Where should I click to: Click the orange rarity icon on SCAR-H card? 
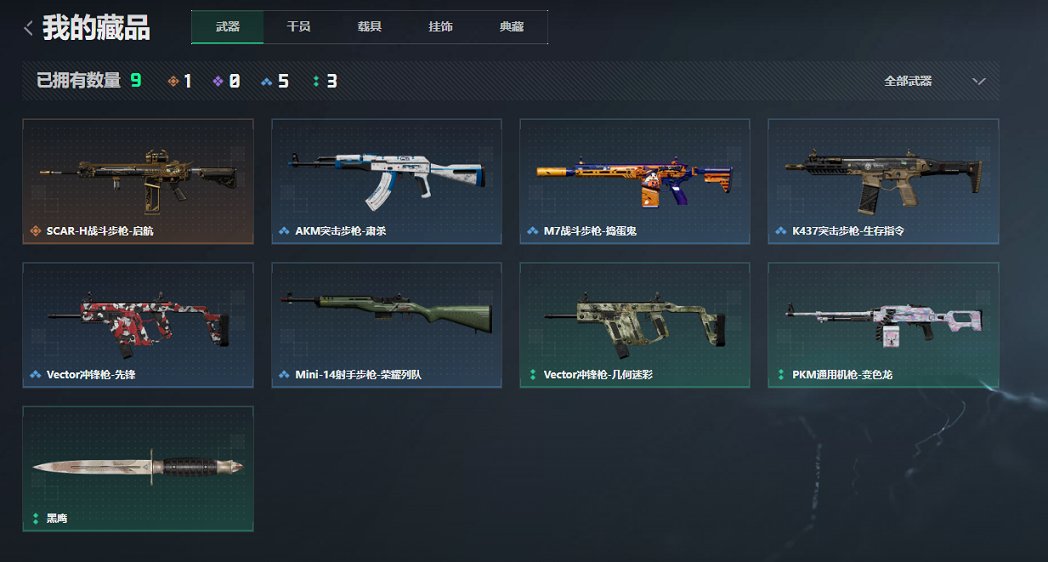coord(35,231)
